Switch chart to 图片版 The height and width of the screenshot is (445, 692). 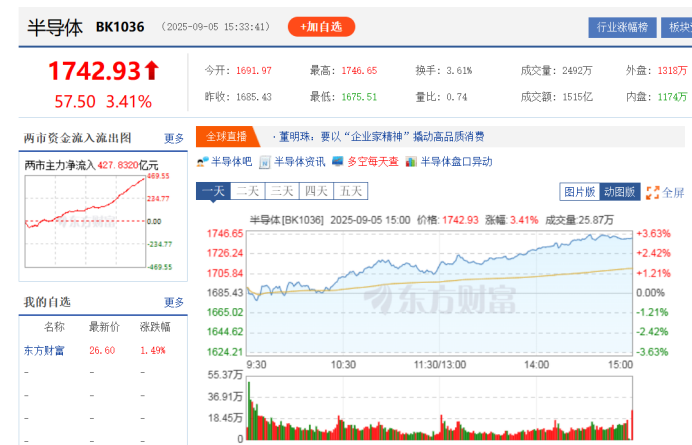[x=579, y=192]
